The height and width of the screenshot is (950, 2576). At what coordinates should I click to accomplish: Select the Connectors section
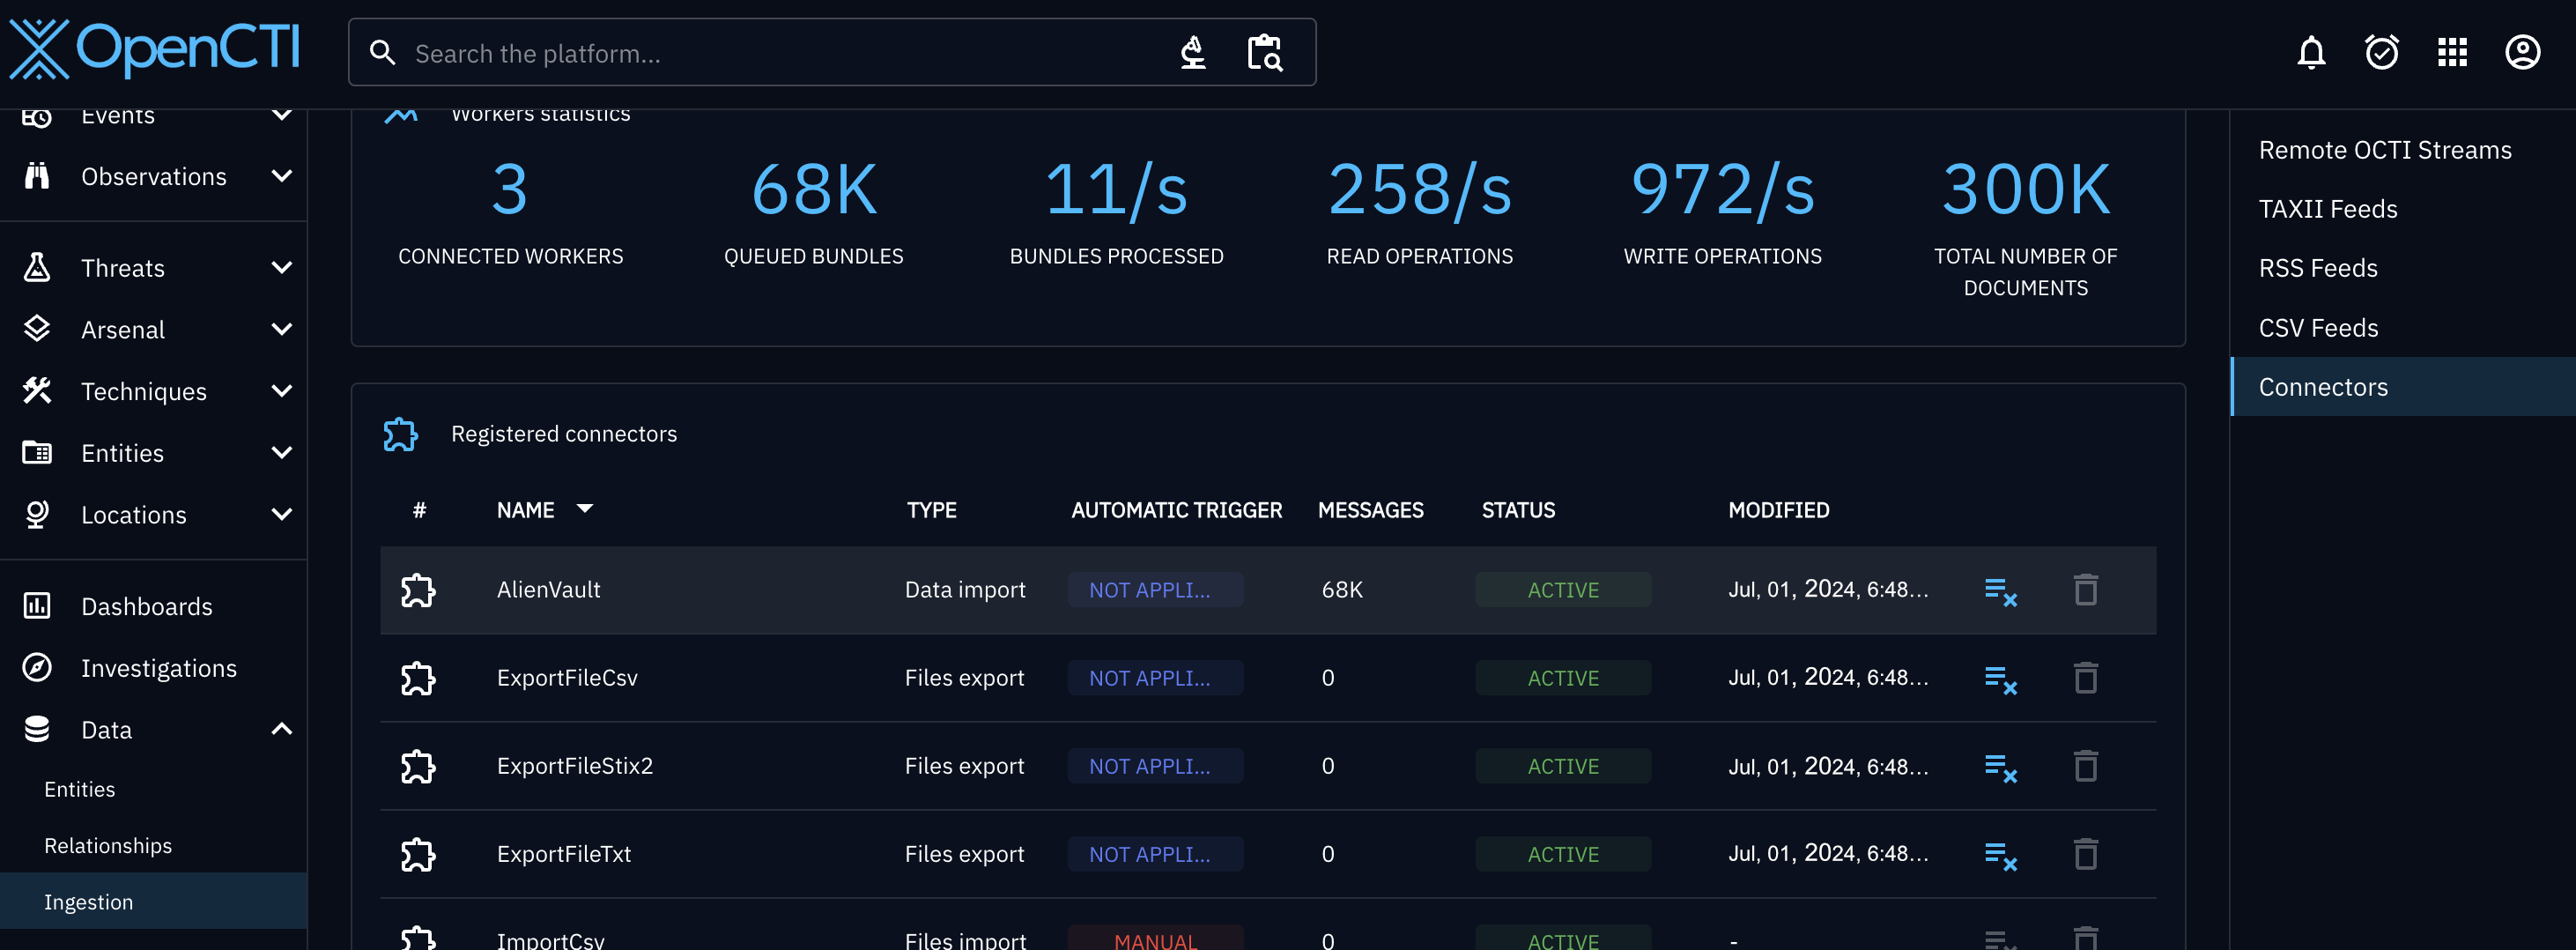pyautogui.click(x=2403, y=387)
